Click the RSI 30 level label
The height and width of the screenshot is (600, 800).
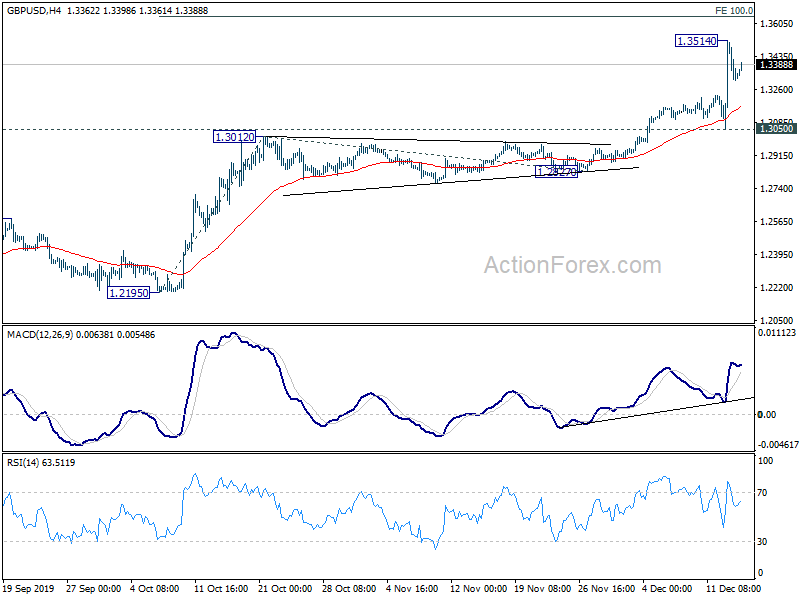pos(762,541)
